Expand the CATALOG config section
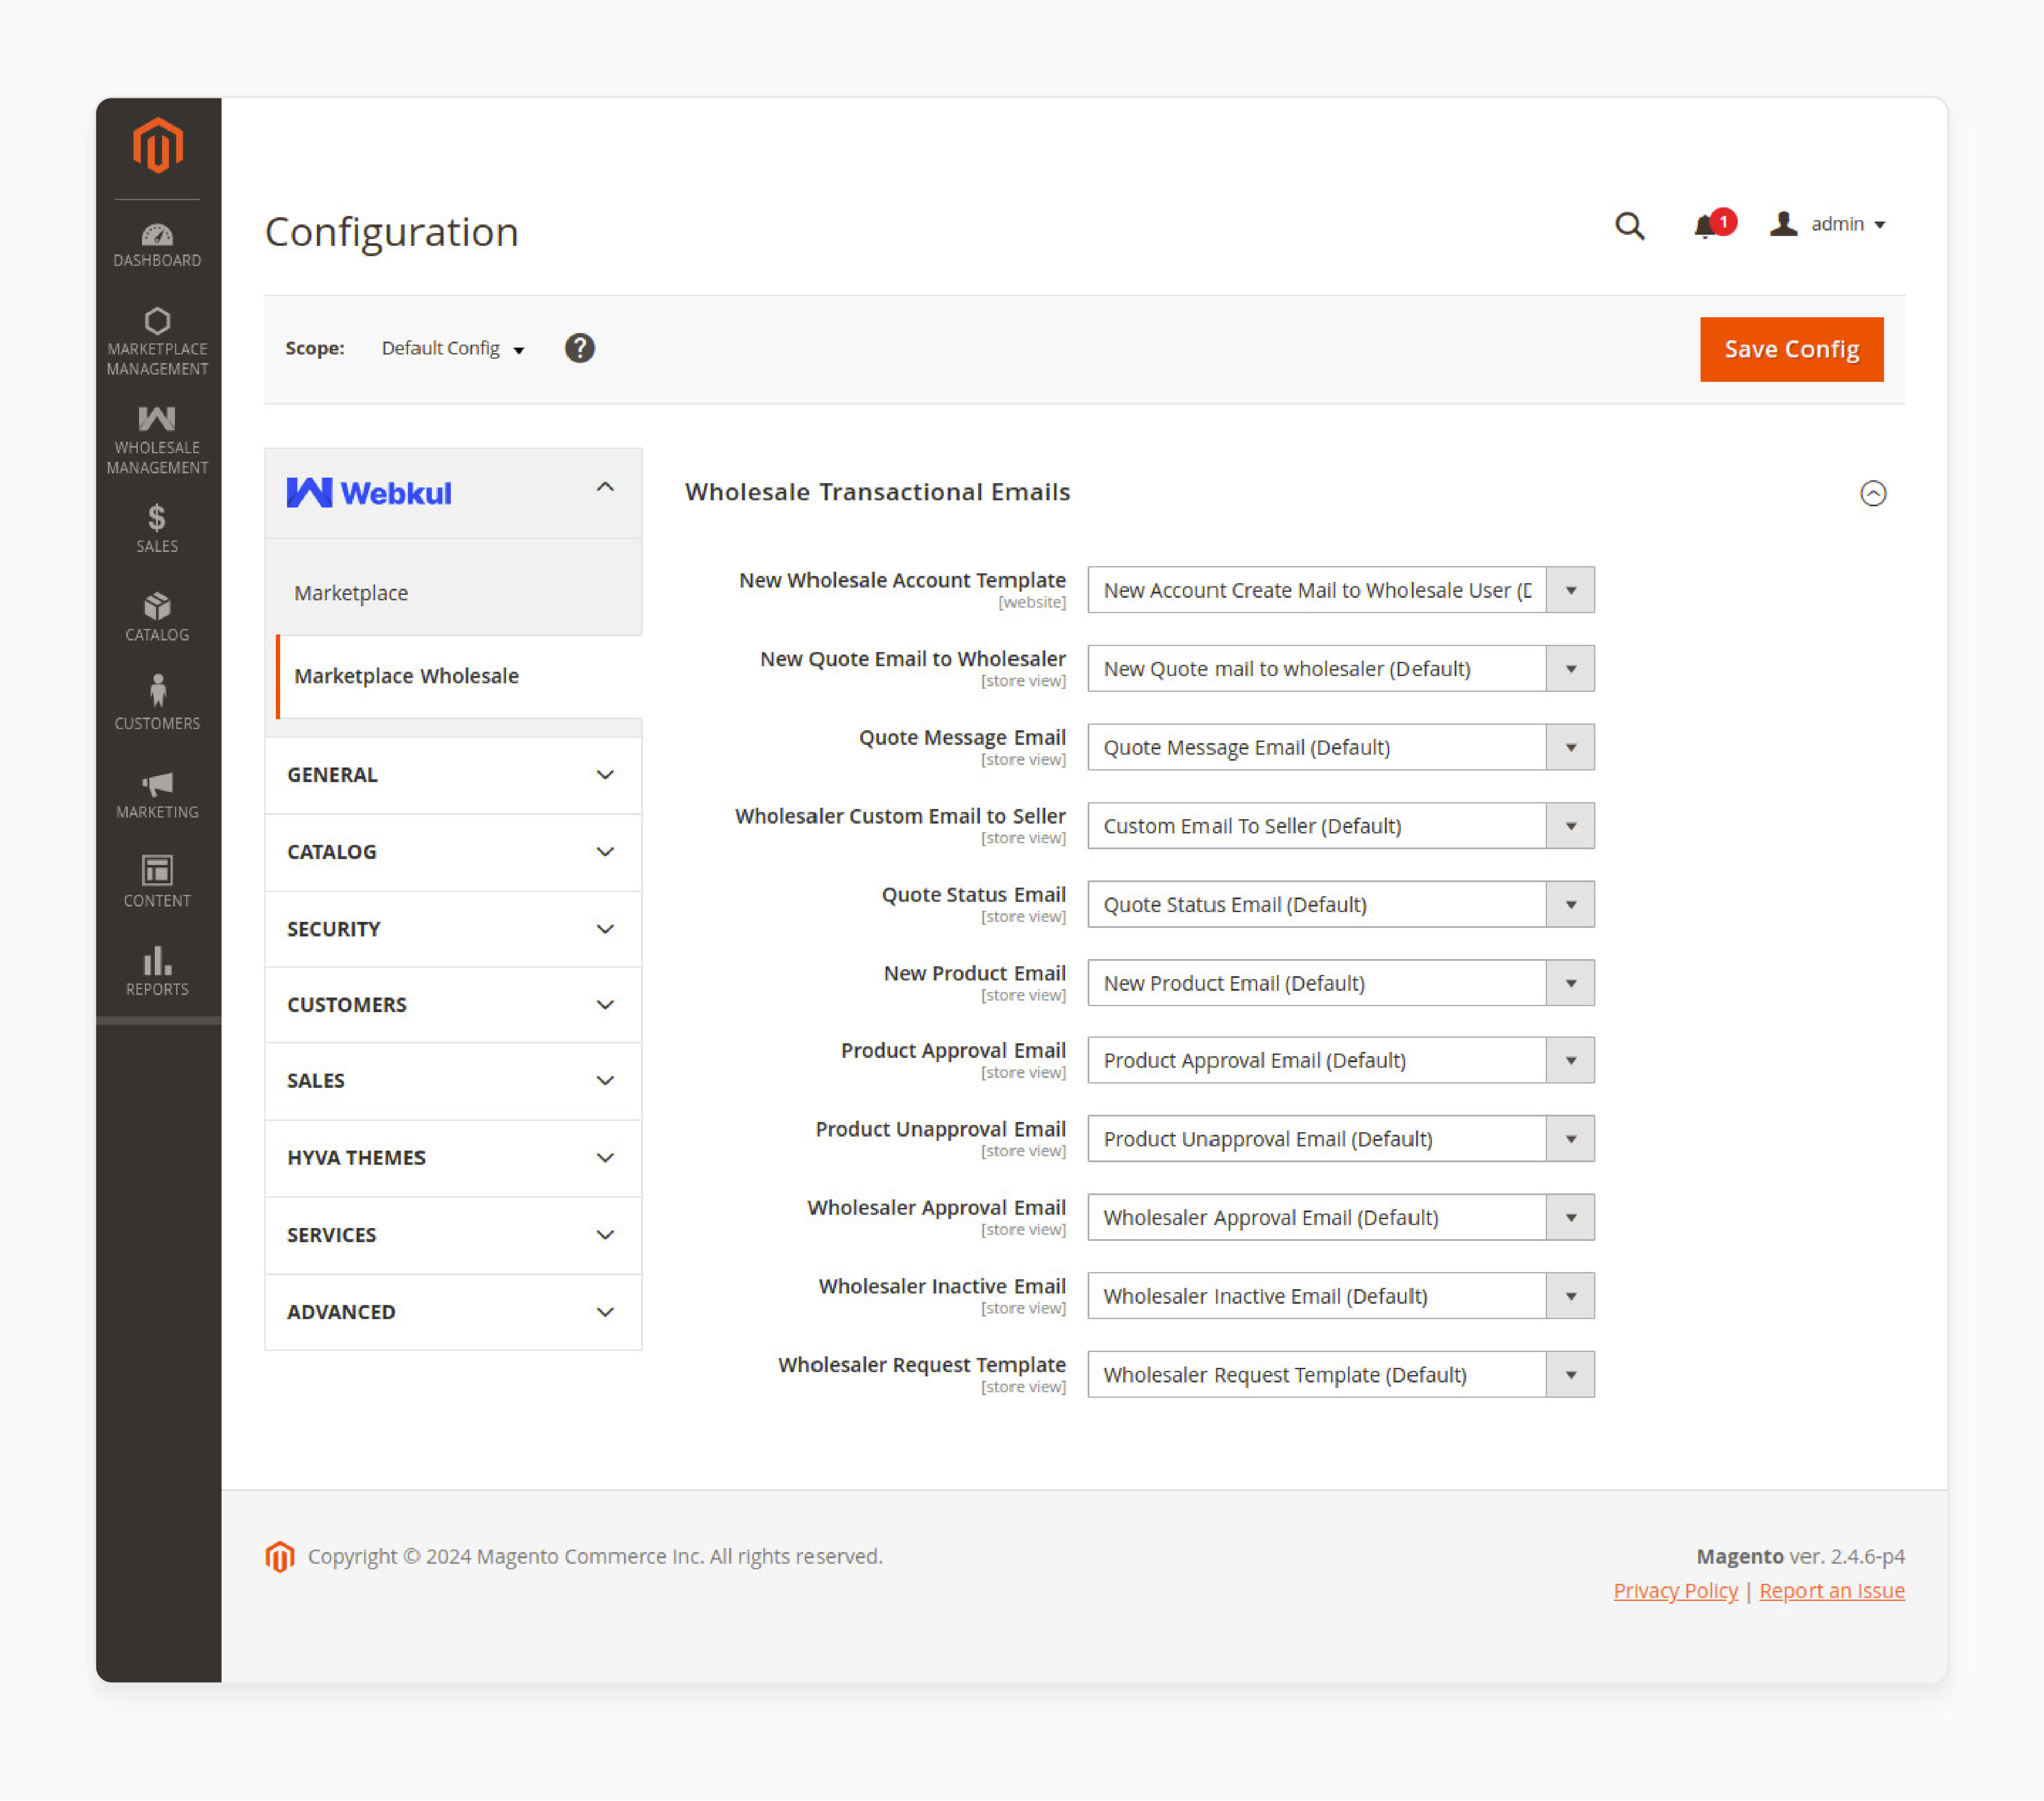 pos(453,852)
